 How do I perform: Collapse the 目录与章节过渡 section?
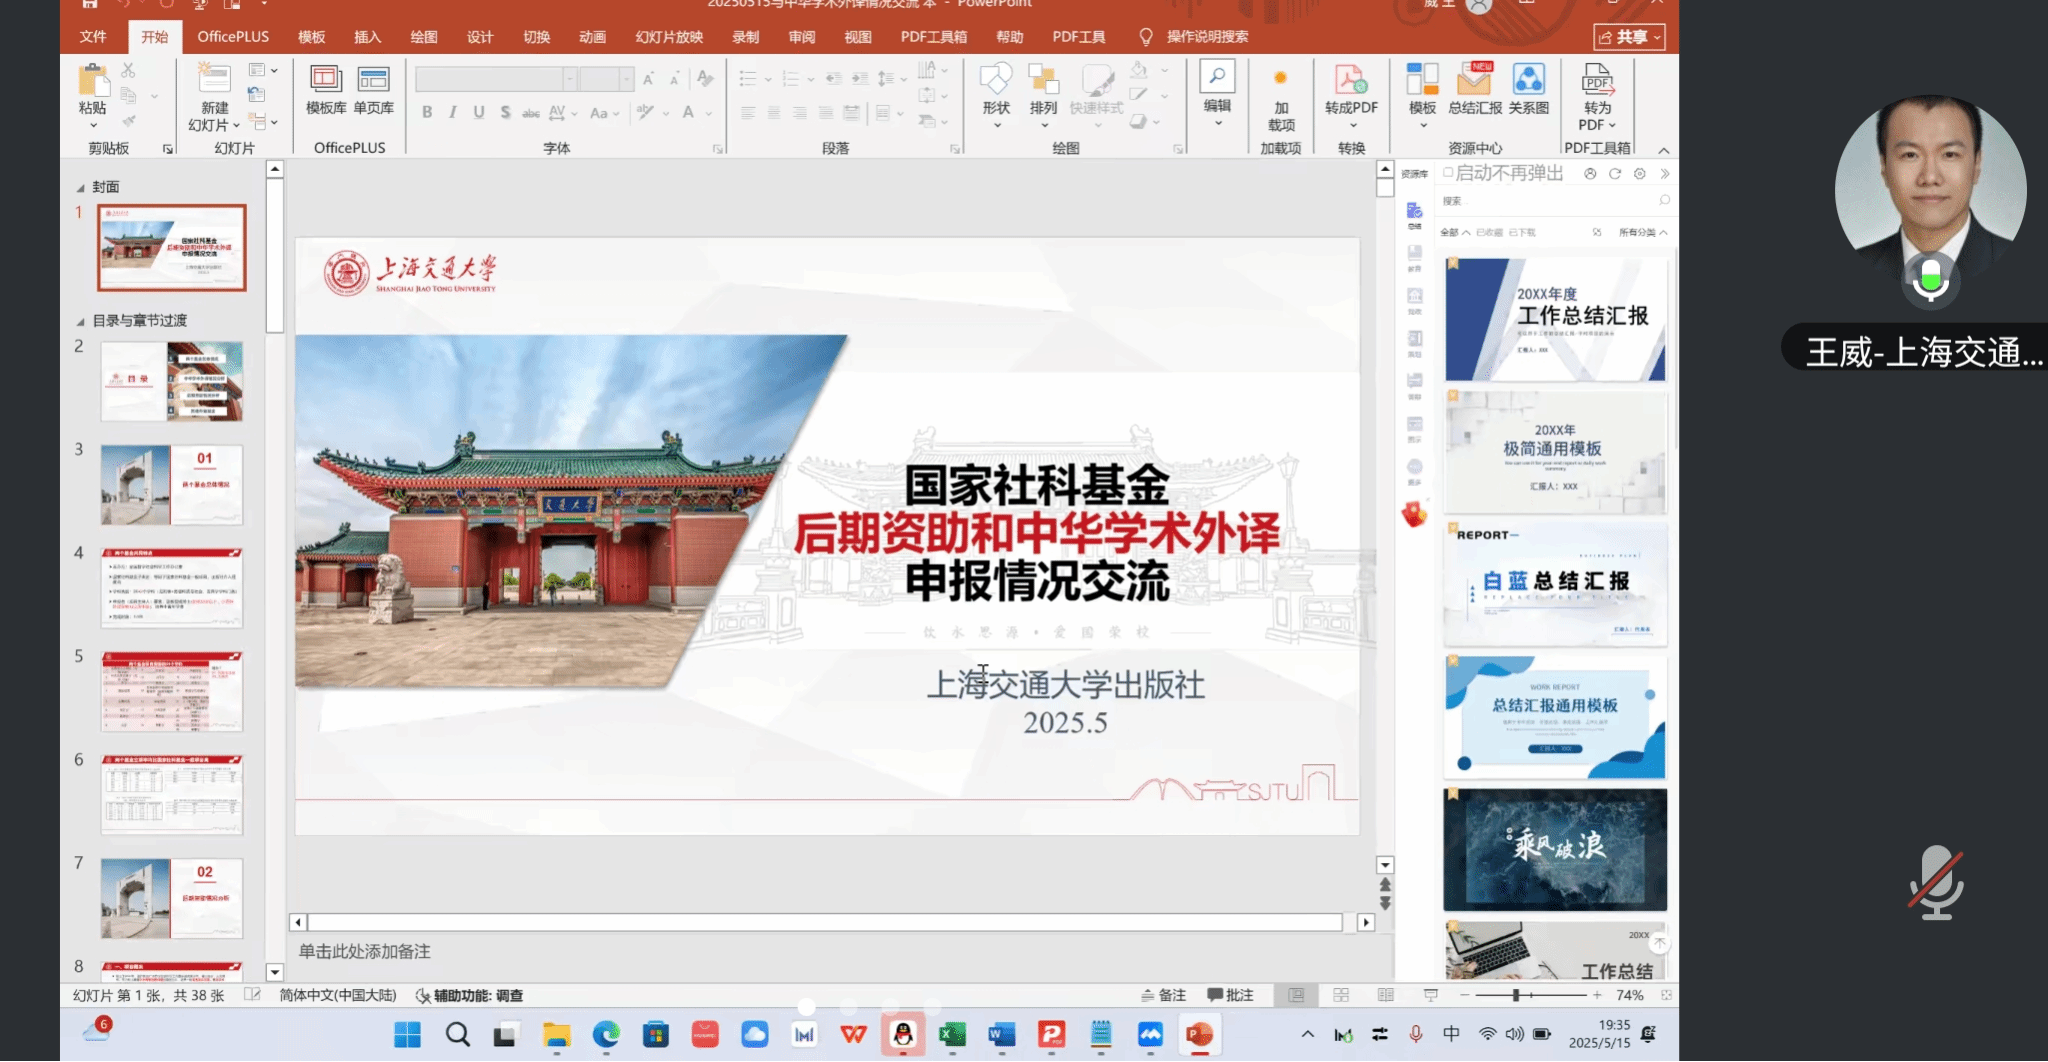coord(80,321)
